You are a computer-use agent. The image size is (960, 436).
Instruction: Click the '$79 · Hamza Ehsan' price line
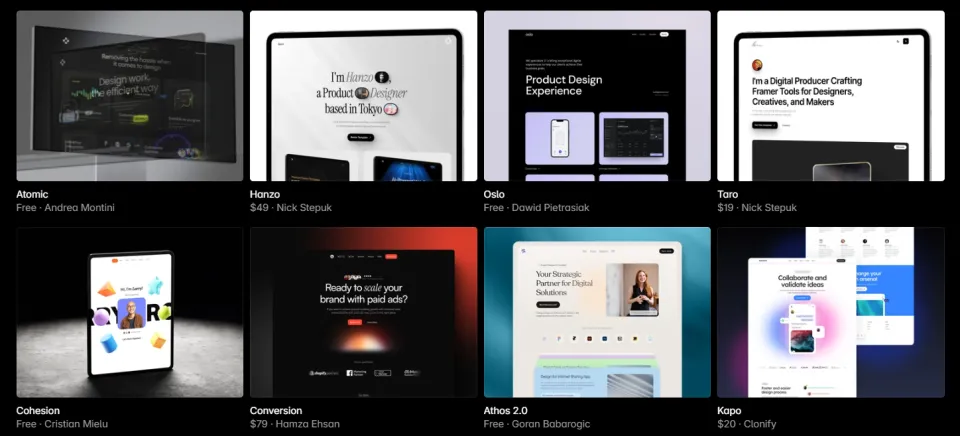pyautogui.click(x=294, y=424)
